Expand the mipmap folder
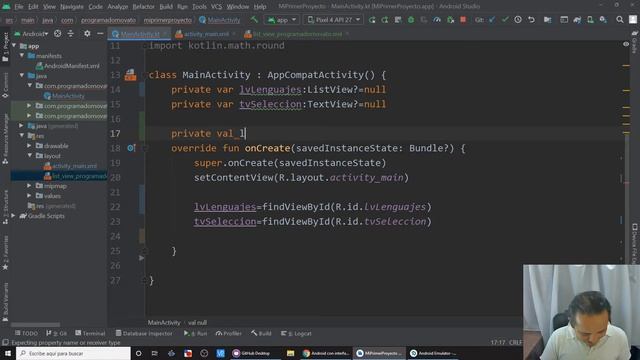 point(29,186)
